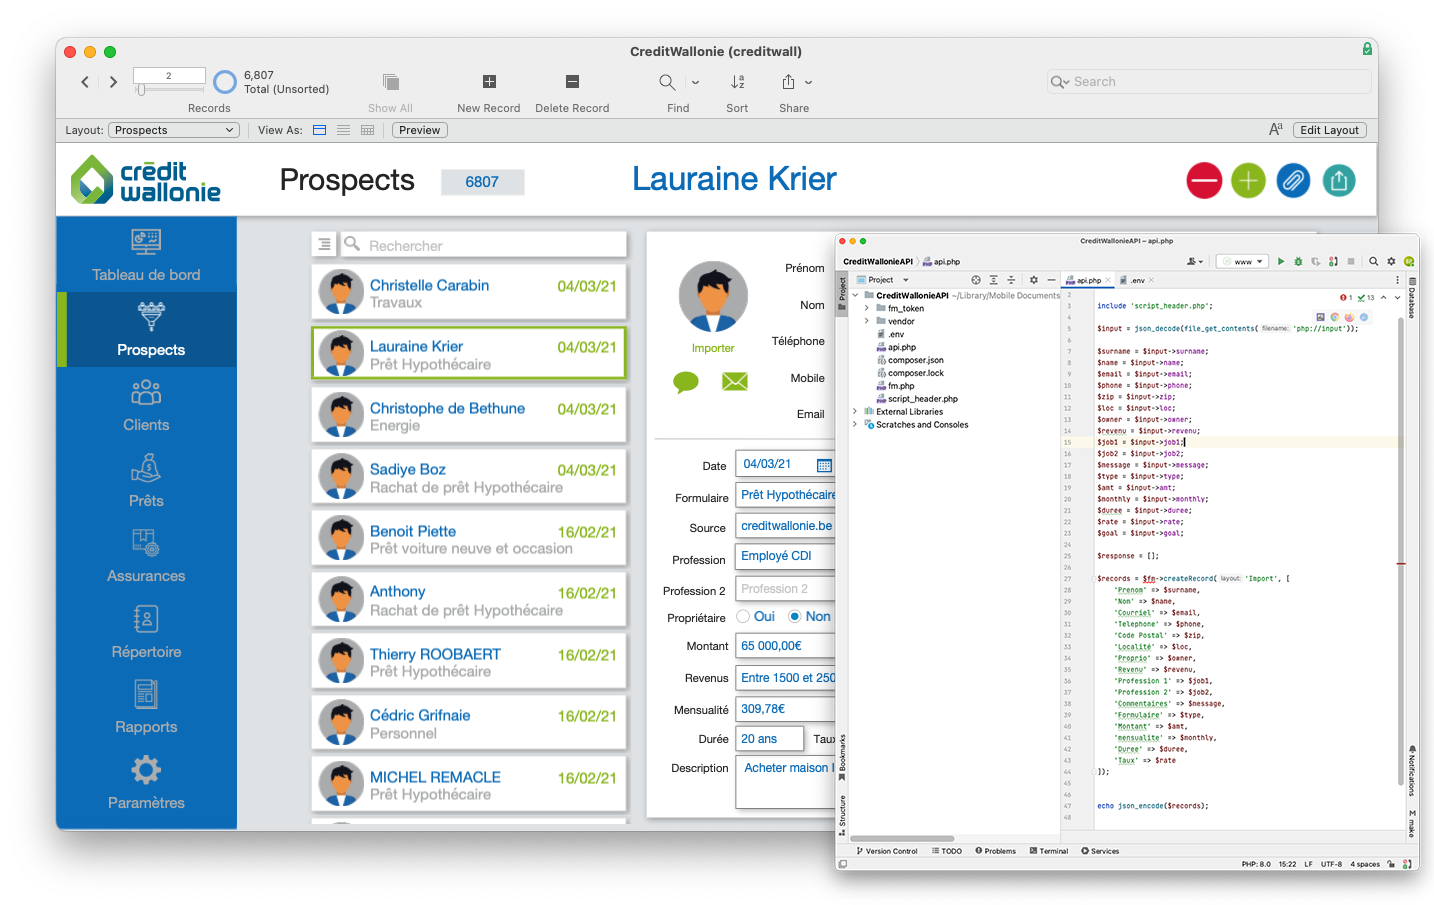This screenshot has width=1434, height=905.
Task: Click the red delete prospect button
Action: 1204,181
